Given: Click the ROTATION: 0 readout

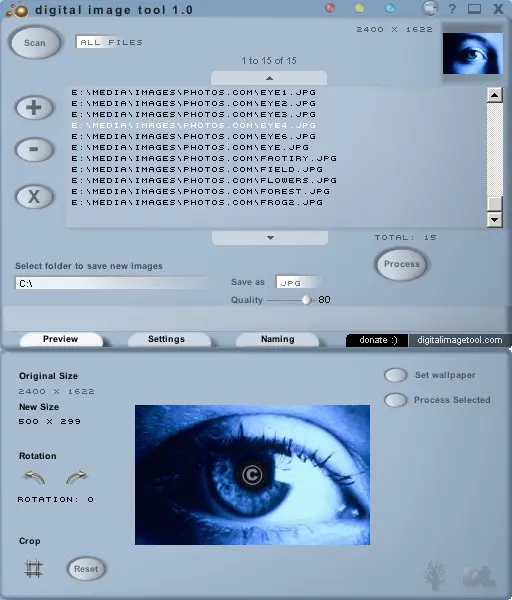Looking at the screenshot, I should tap(56, 500).
